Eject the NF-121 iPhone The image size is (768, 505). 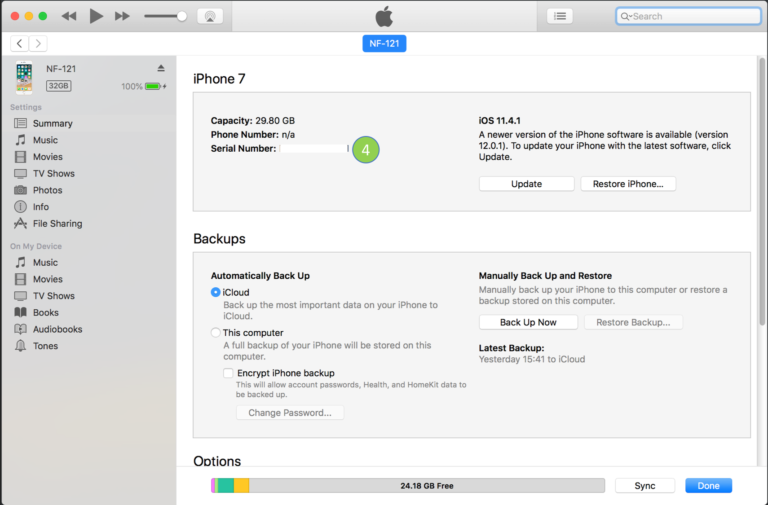coord(161,68)
